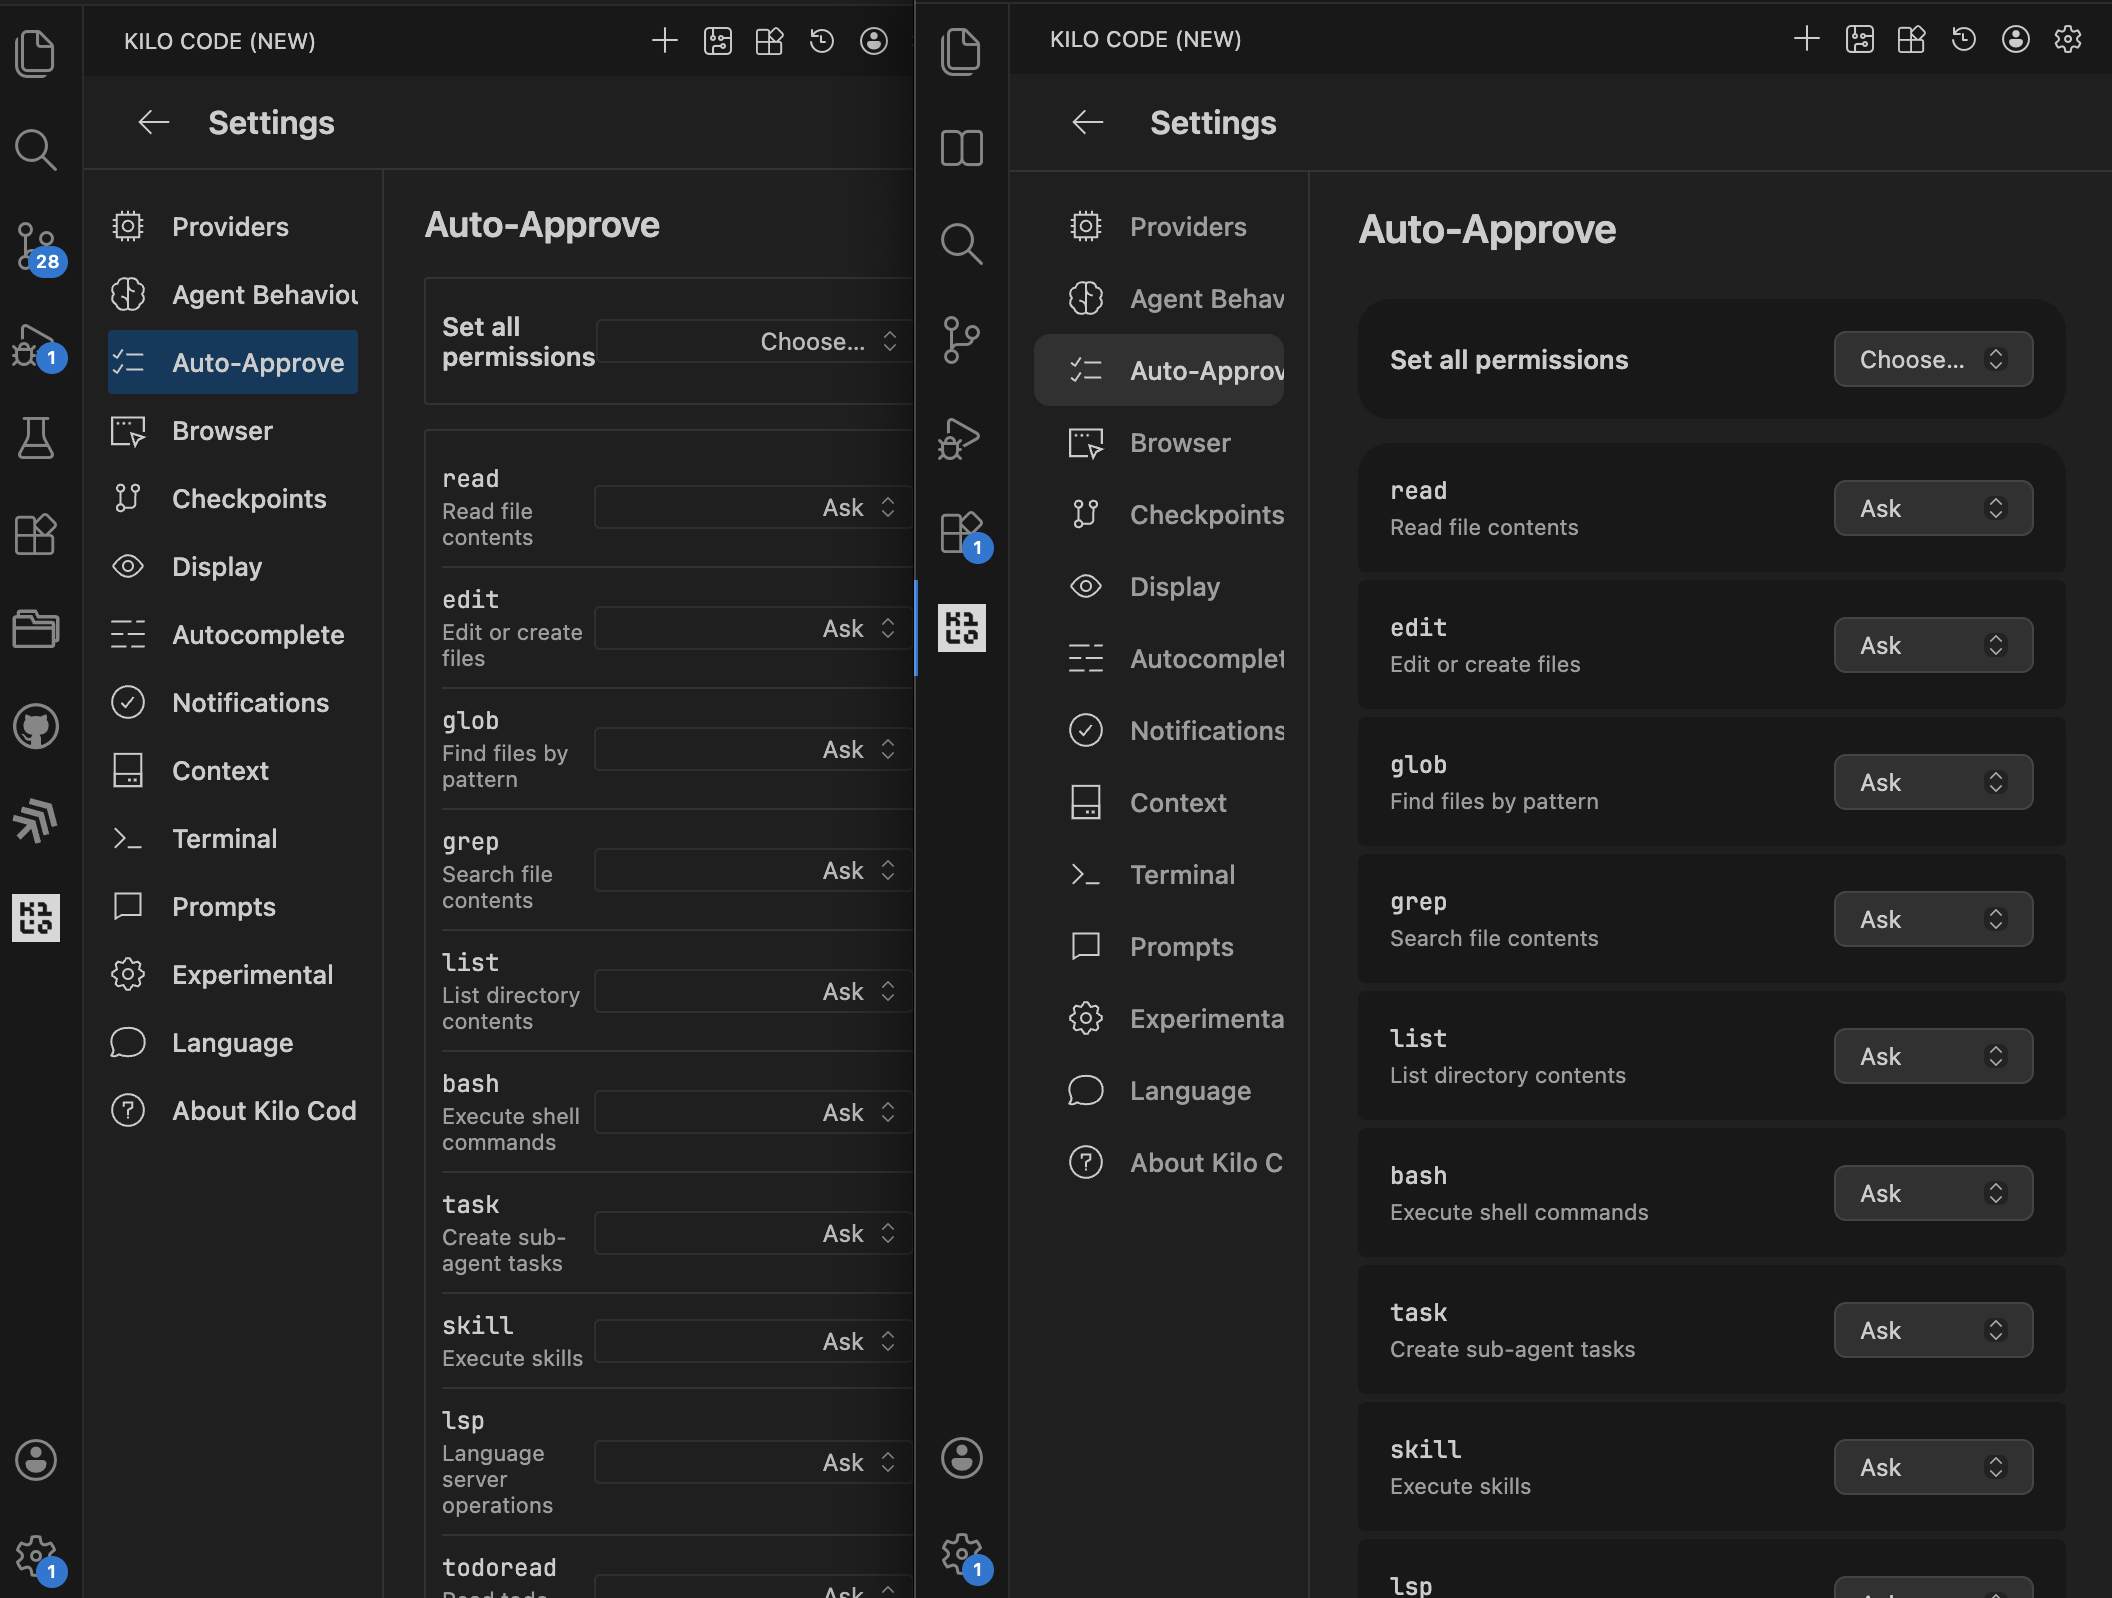The image size is (2112, 1598).
Task: Open 'Set all permissions' dropdown in right panel
Action: point(1932,360)
